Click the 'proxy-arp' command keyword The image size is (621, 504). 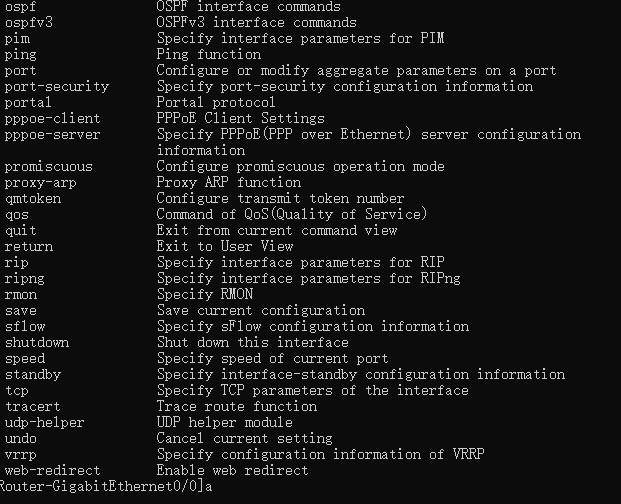point(40,183)
